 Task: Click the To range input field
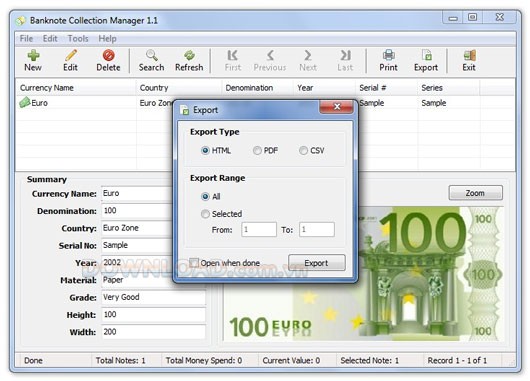[317, 230]
